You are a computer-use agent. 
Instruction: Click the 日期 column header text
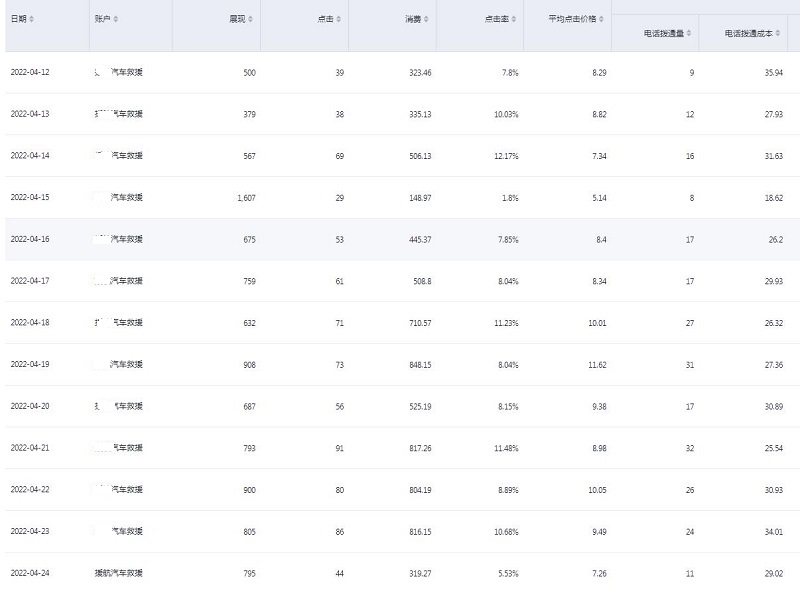[17, 19]
